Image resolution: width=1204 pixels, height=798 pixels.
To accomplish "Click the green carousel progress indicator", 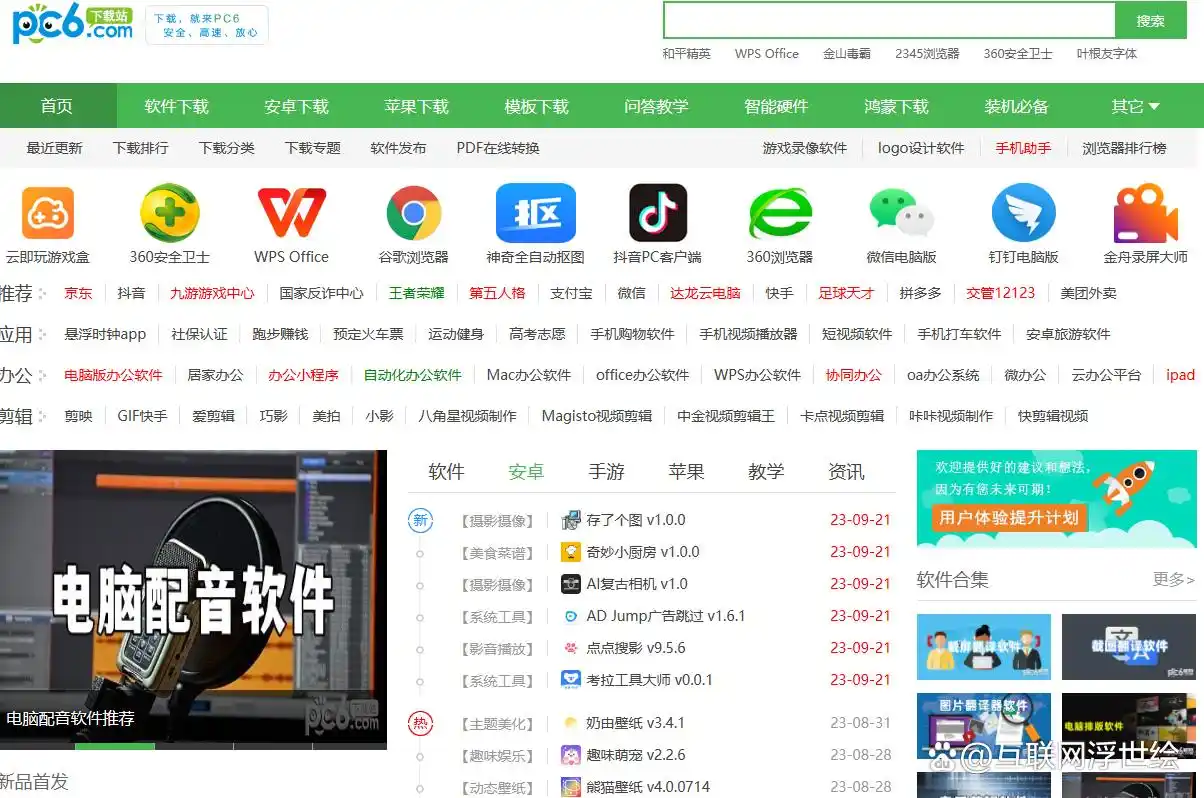I will (115, 745).
